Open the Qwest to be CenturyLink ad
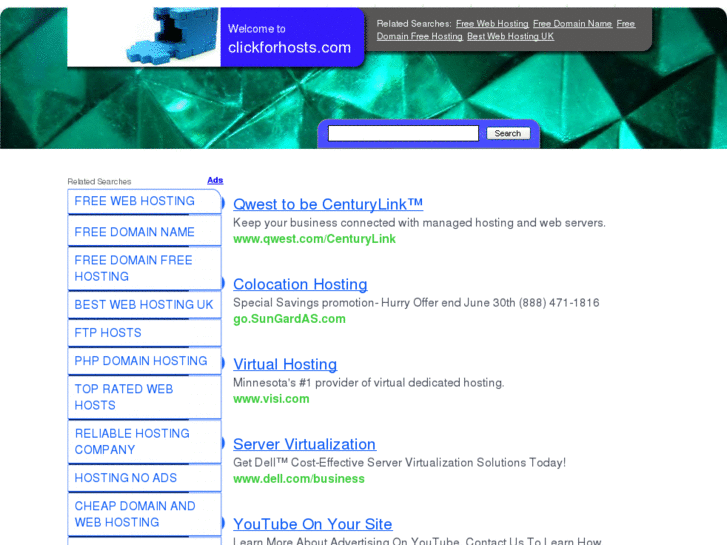Viewport: 727px width, 545px height. coord(328,204)
